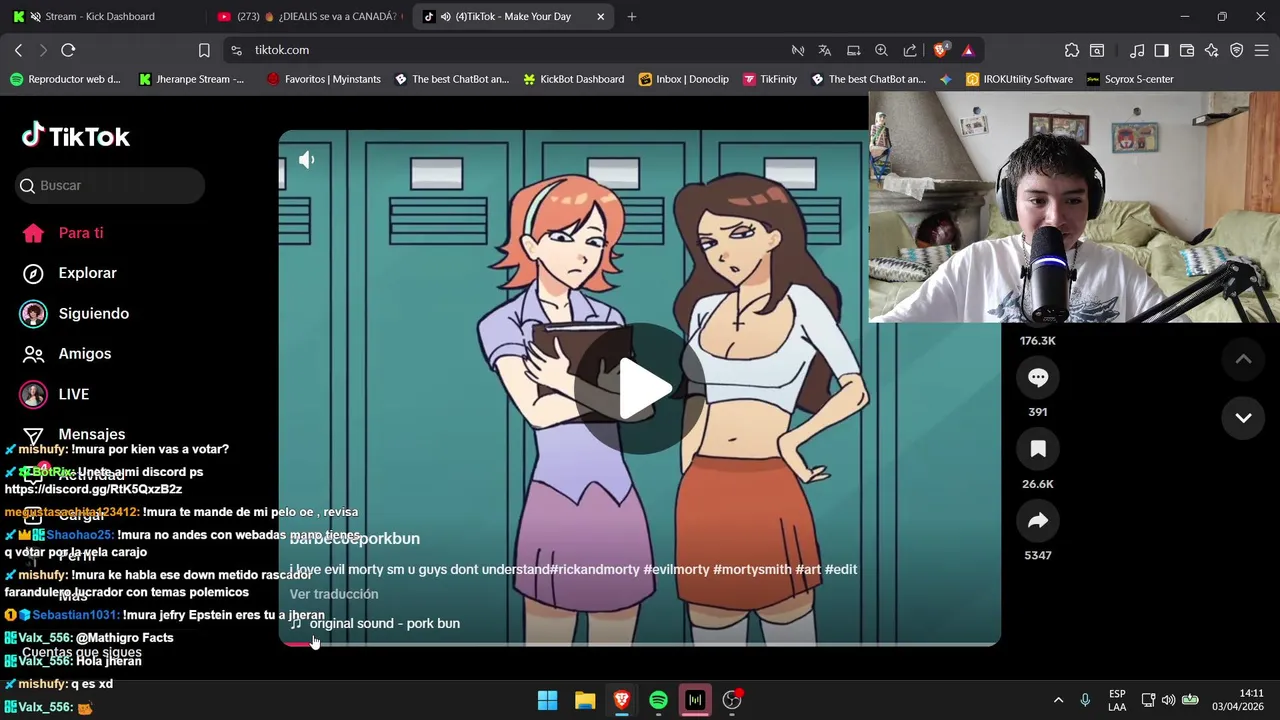The image size is (1280, 720).
Task: Show hidden system tray icons
Action: coord(1058,700)
